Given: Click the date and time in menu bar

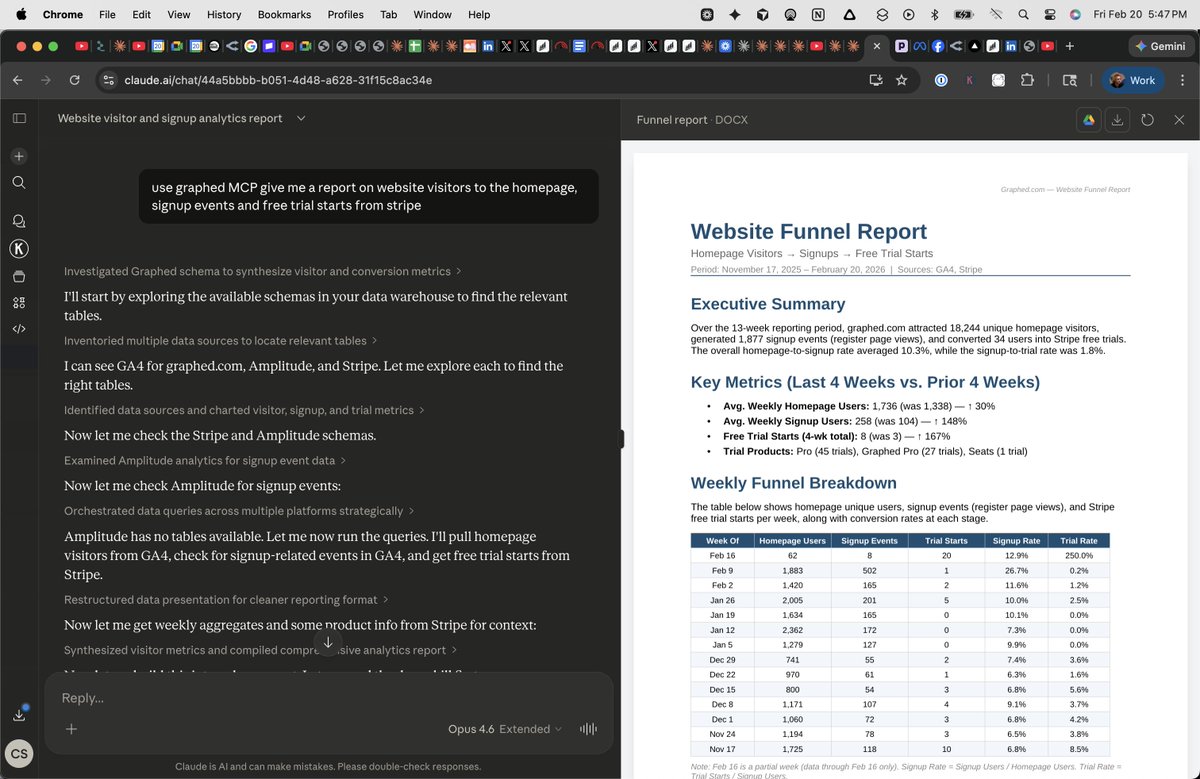Looking at the screenshot, I should (x=1140, y=14).
